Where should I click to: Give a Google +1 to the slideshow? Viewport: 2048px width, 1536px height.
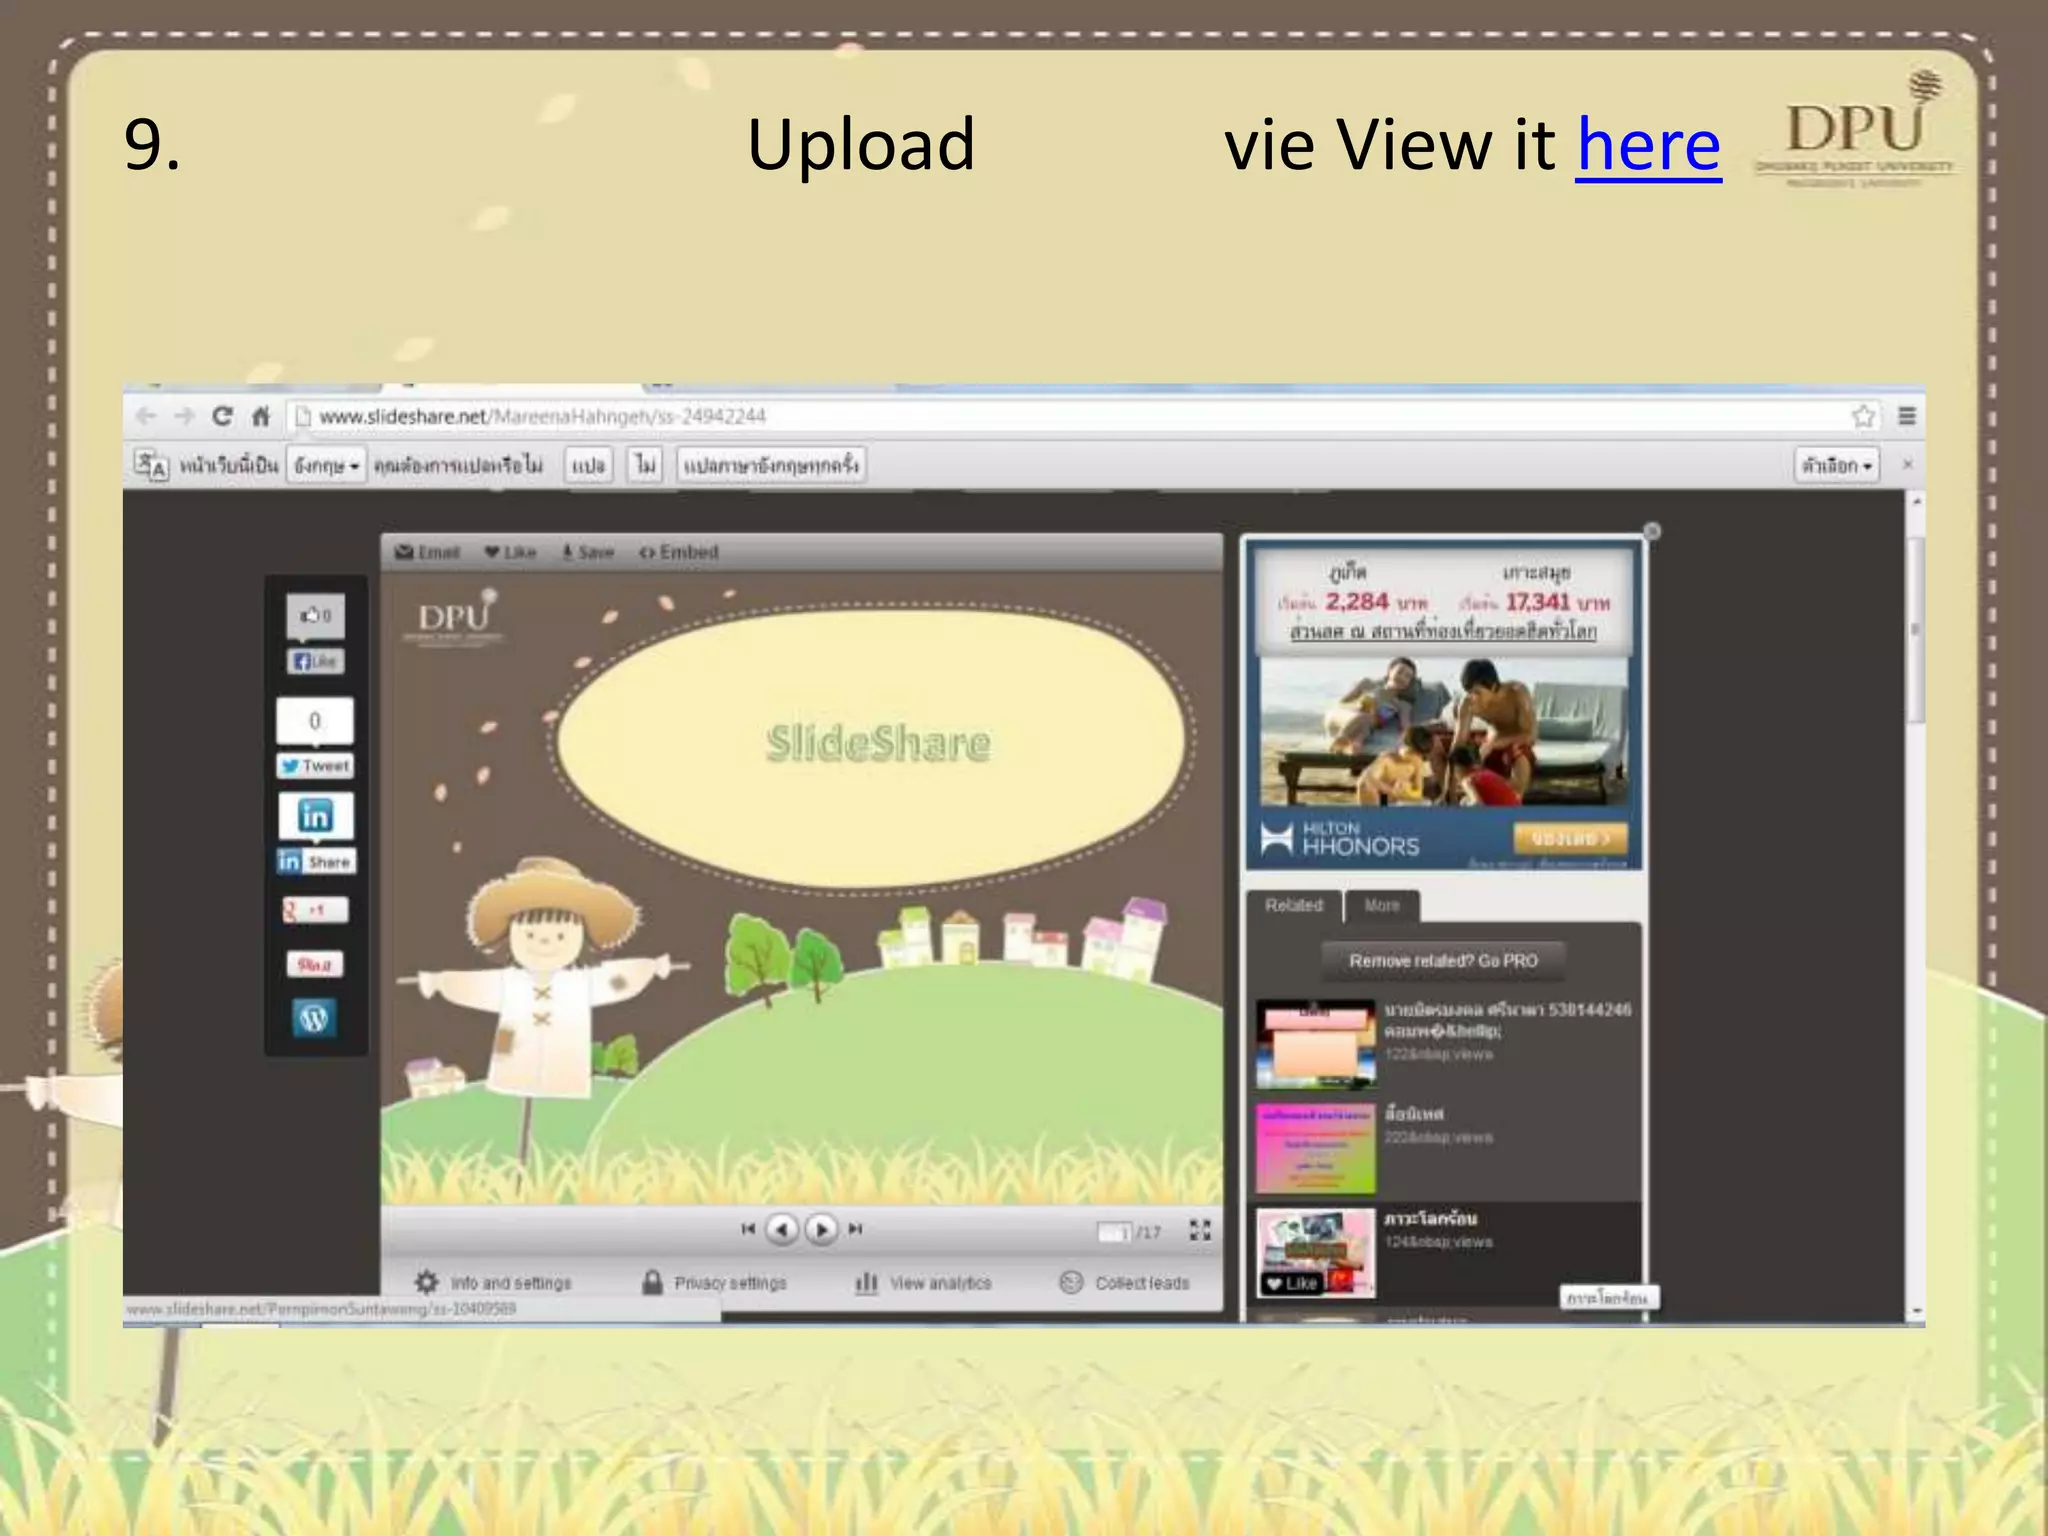pyautogui.click(x=316, y=910)
